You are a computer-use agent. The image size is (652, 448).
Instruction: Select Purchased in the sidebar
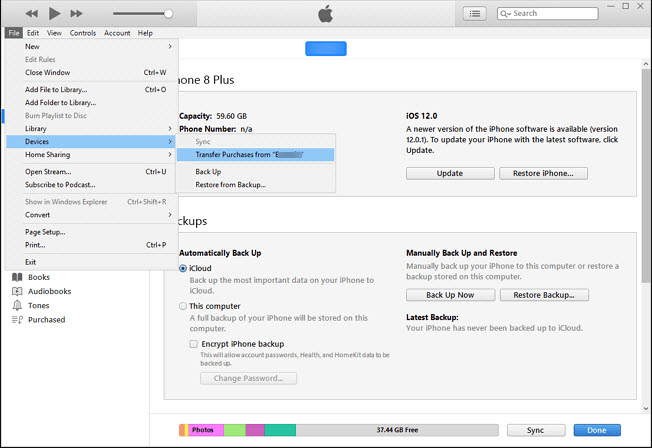pyautogui.click(x=47, y=319)
